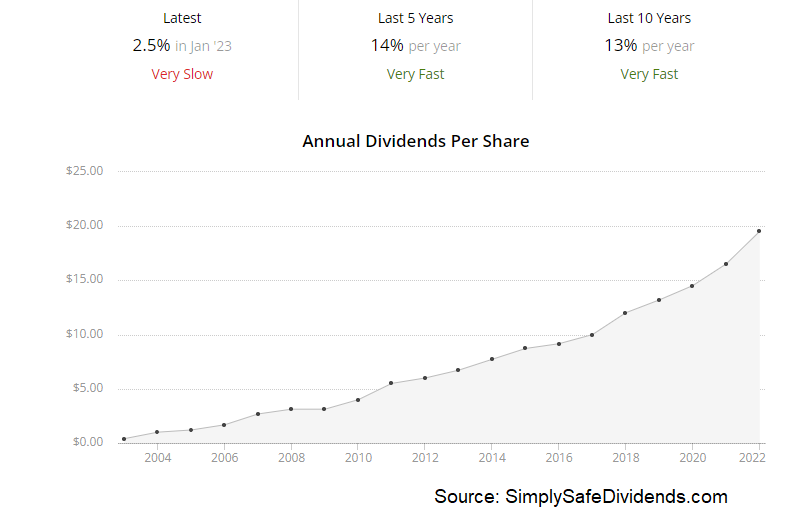Click the 2012 data point on the chart
The image size is (786, 525).
point(425,378)
